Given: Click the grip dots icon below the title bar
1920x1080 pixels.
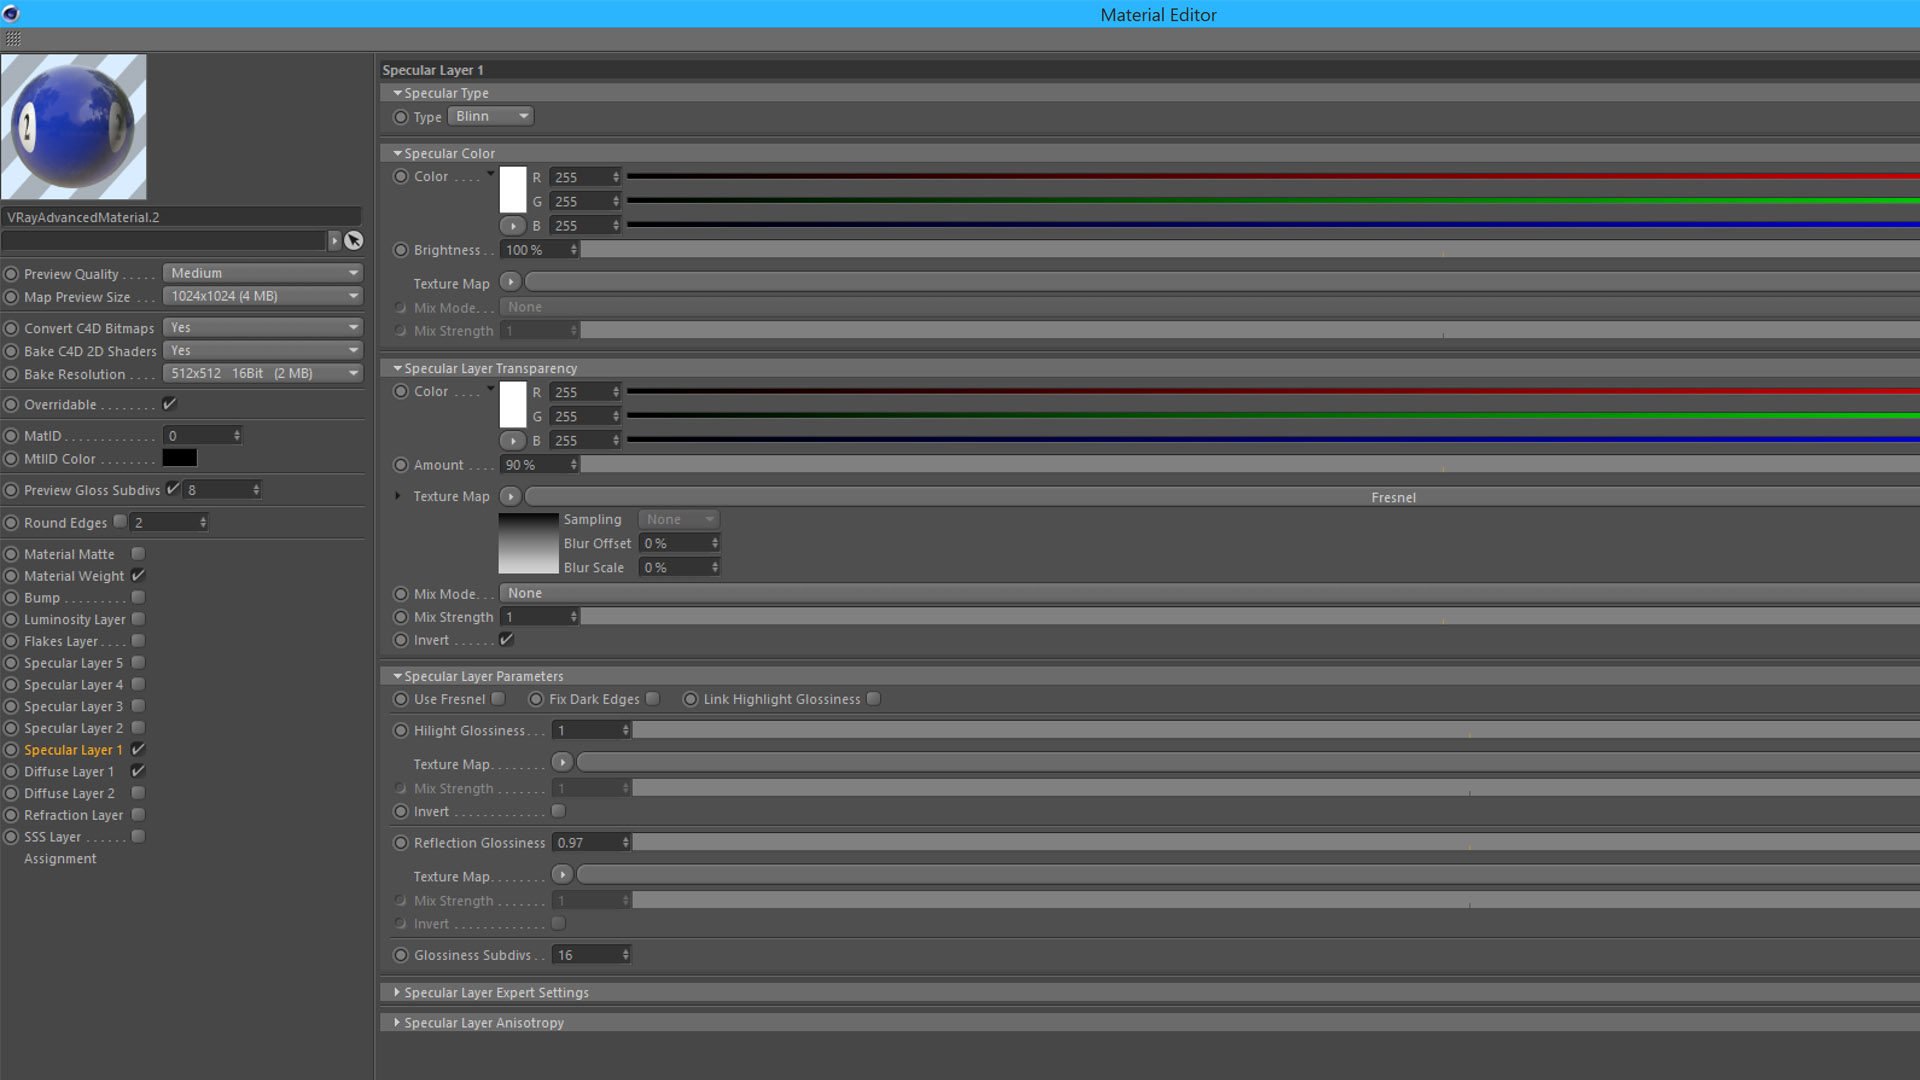Looking at the screenshot, I should 13,39.
